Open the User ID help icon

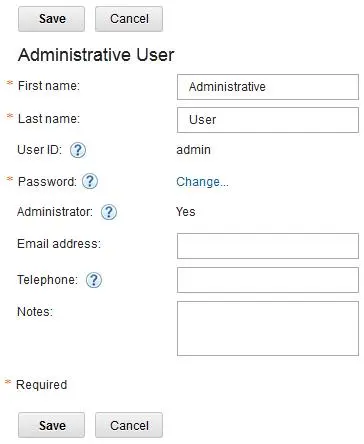point(78,150)
